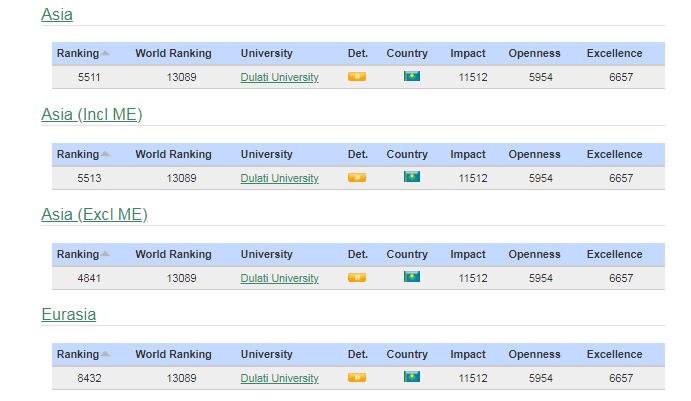Open the Asia (Incl ME) heading link
This screenshot has width=691, height=401.
pyautogui.click(x=91, y=115)
